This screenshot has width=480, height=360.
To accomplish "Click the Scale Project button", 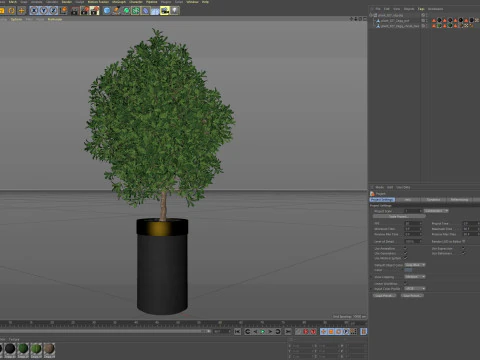I will click(399, 216).
